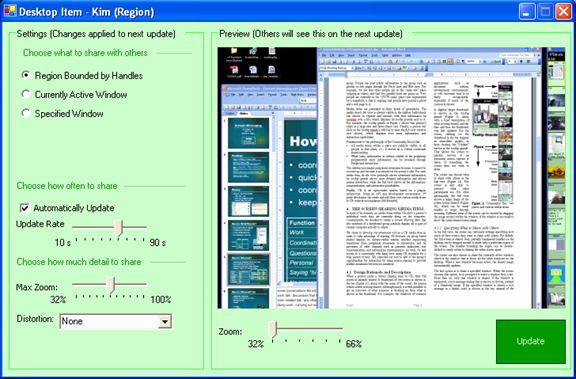
Task: Click the Desktop Item app icon in title bar
Action: [x=9, y=12]
